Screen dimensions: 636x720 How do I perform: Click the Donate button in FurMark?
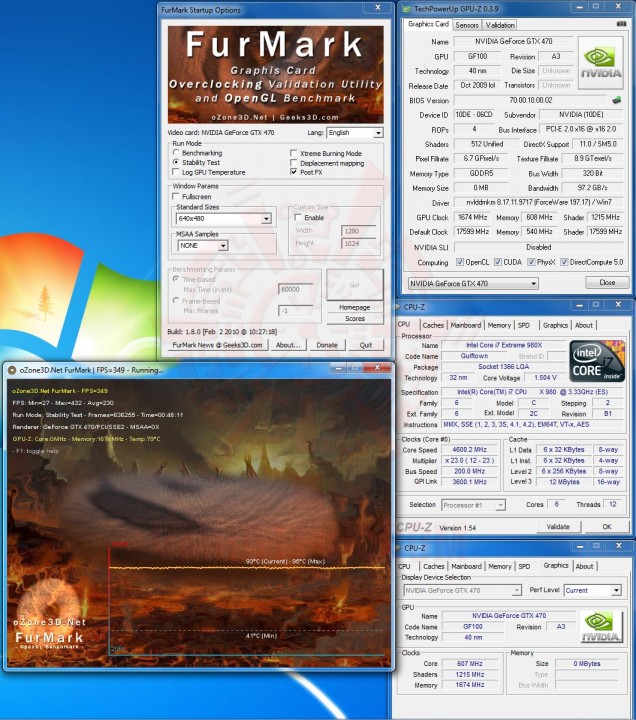[x=327, y=345]
